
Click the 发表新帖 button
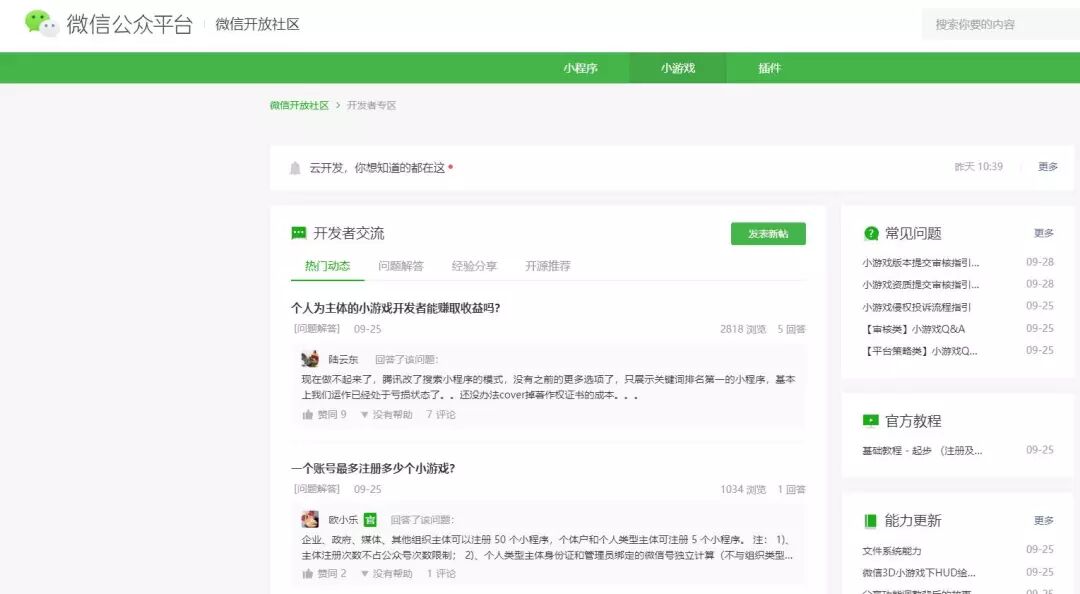[x=768, y=234]
